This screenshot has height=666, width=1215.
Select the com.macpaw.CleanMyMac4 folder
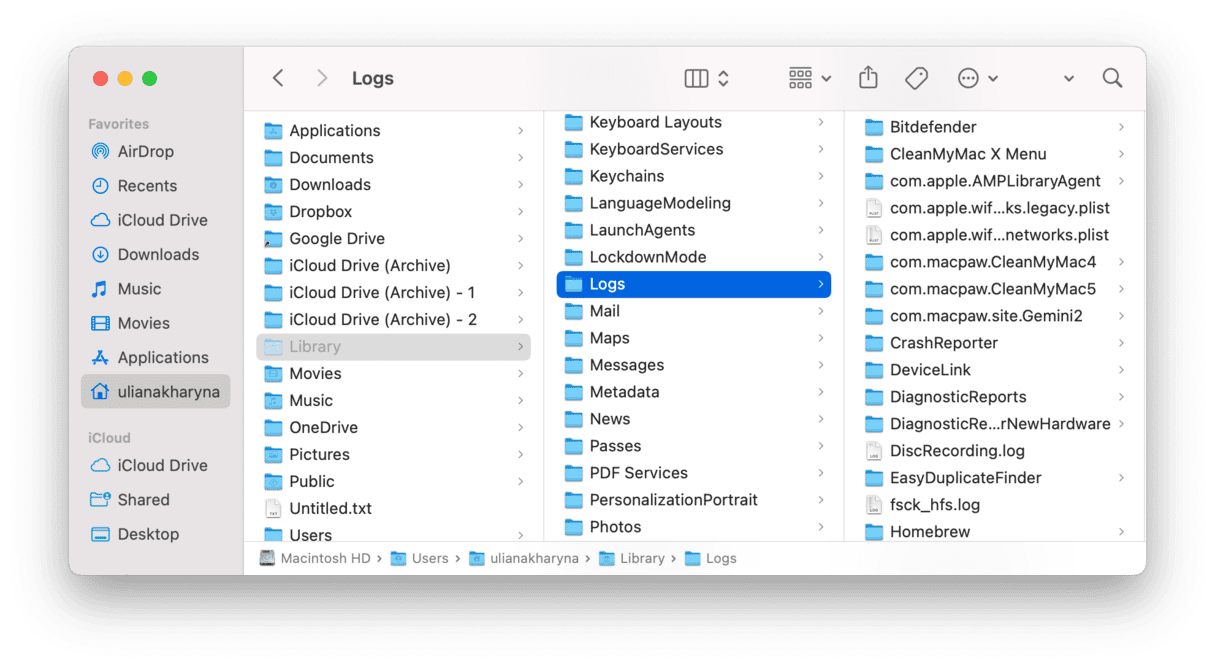[994, 262]
